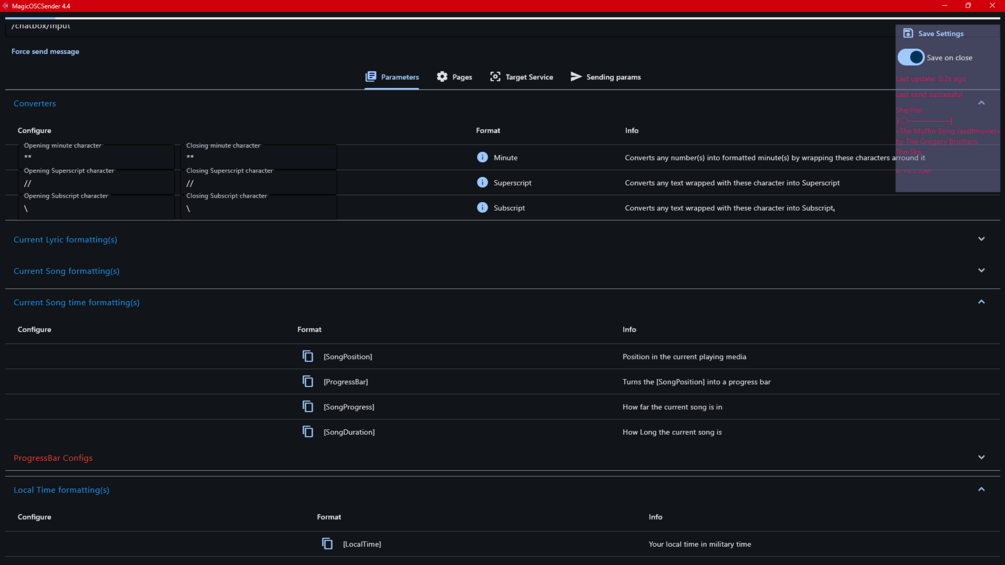Click the Subscript format label
The width and height of the screenshot is (1005, 565).
click(x=509, y=208)
